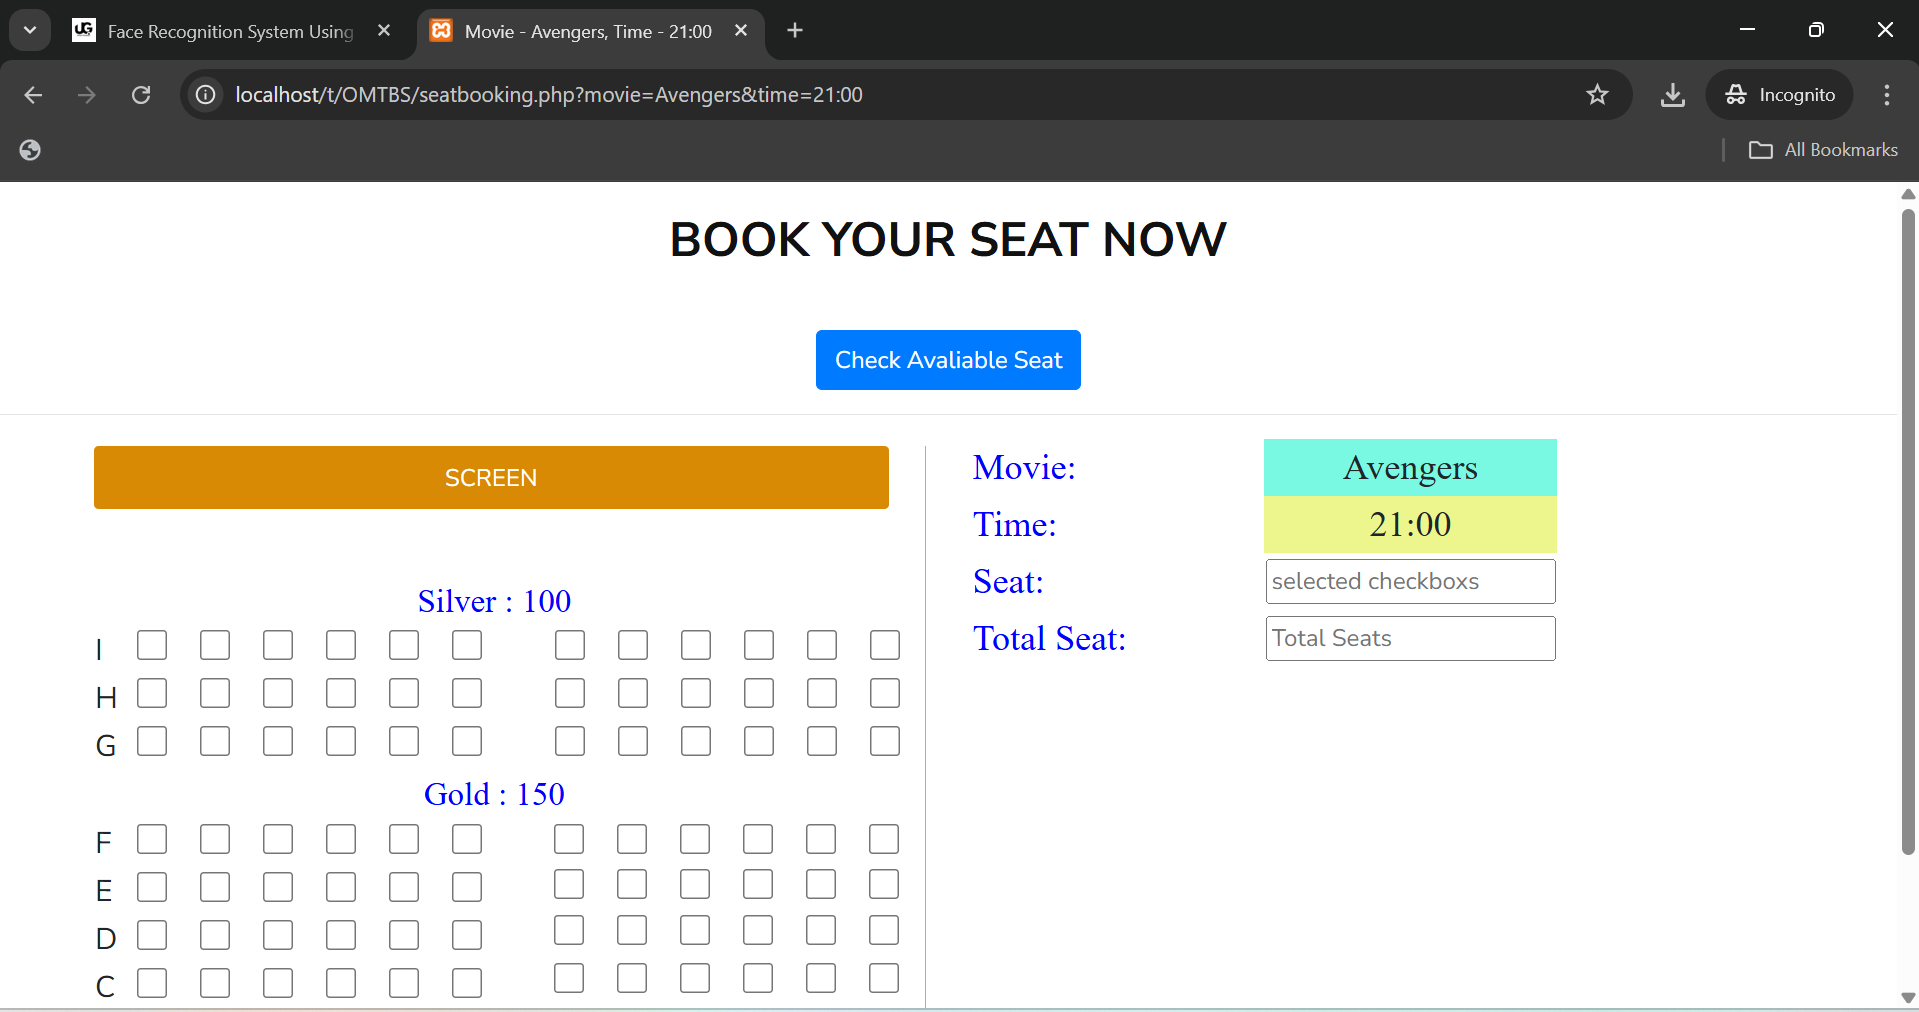
Task: Go back to previous page
Action: point(33,95)
